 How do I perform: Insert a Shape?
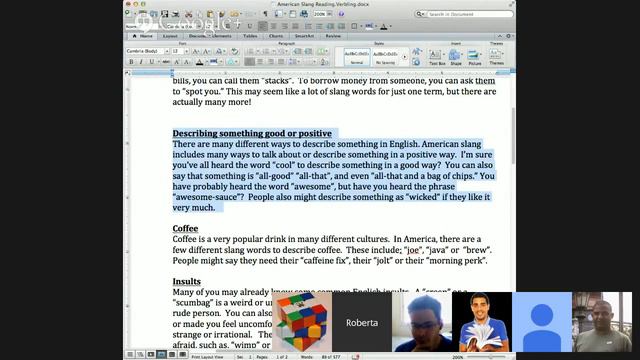[455, 57]
